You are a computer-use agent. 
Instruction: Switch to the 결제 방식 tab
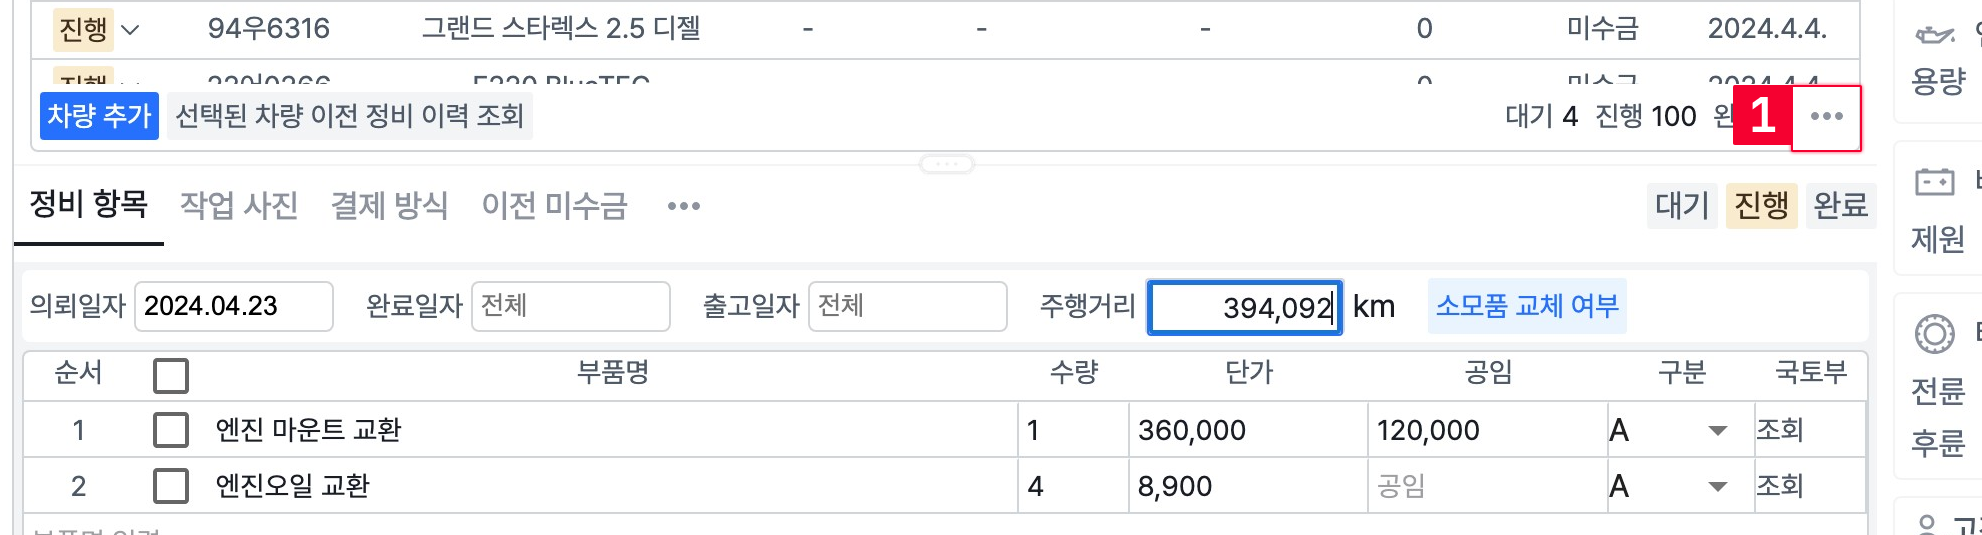coord(389,206)
